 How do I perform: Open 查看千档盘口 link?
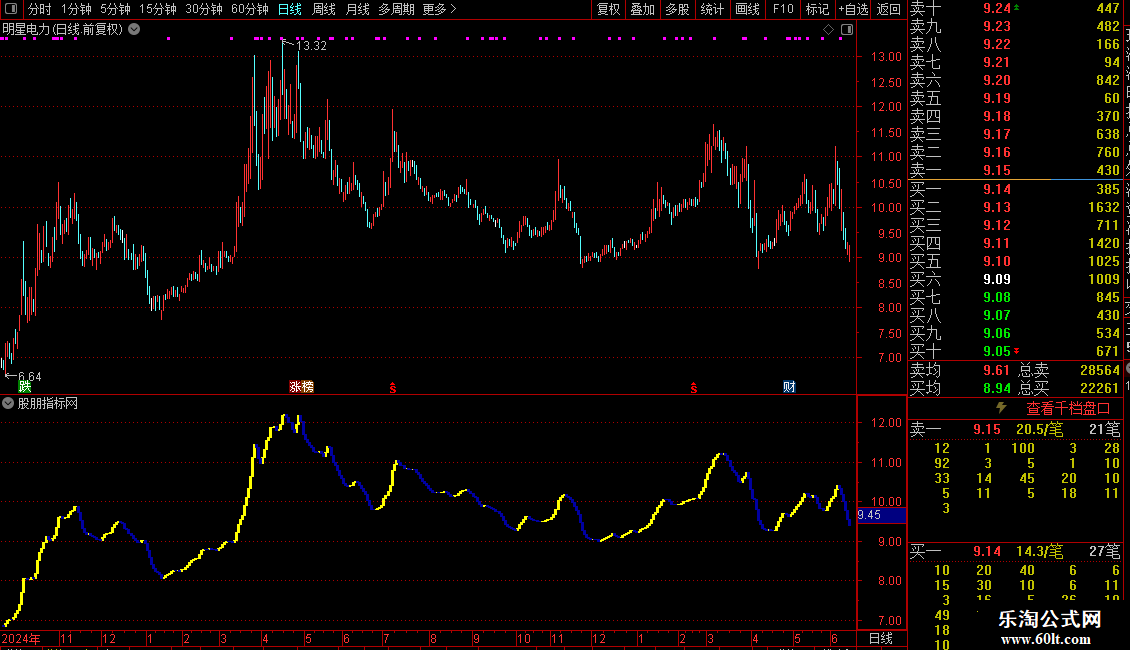coord(1068,409)
